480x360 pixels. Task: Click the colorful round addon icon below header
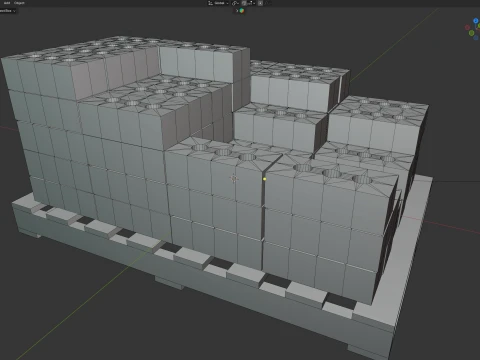coord(242,11)
